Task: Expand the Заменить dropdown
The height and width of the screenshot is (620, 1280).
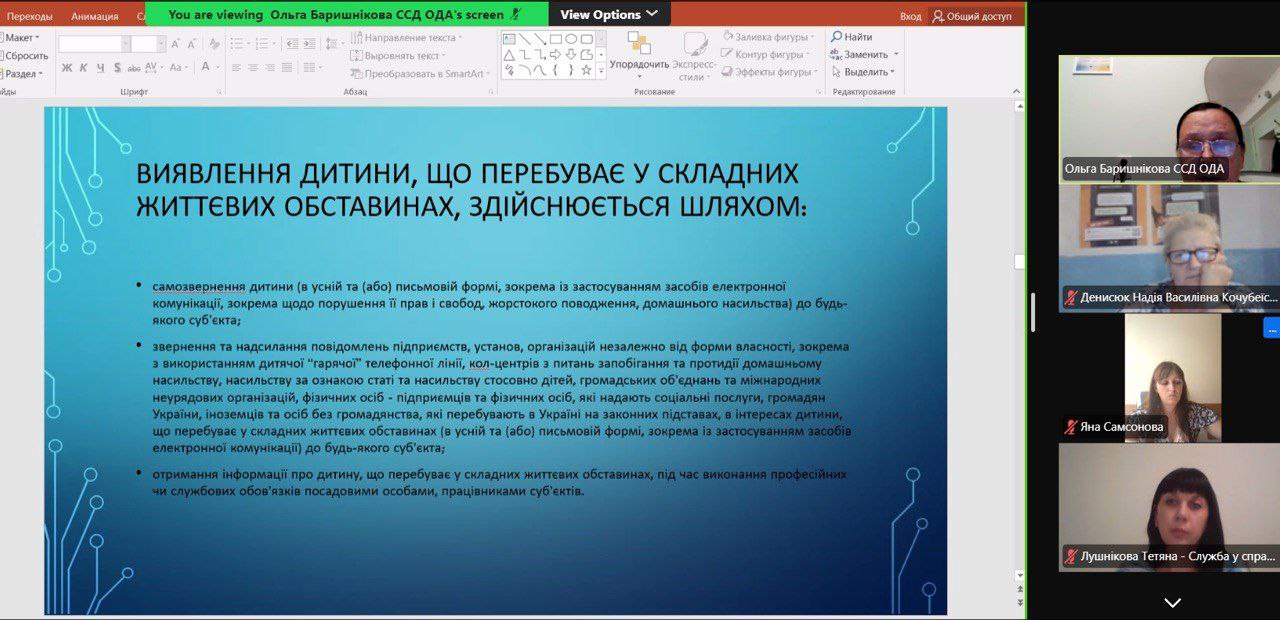Action: 896,54
